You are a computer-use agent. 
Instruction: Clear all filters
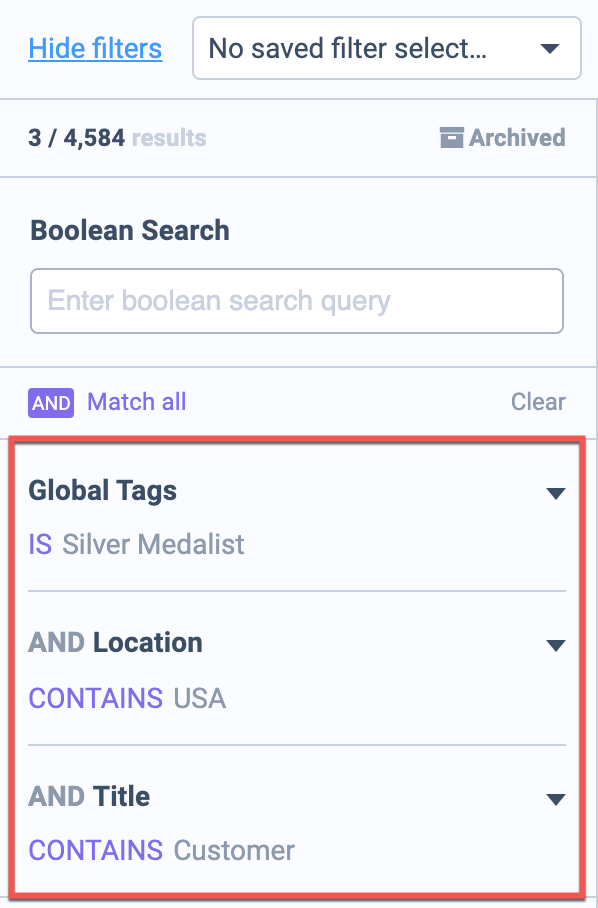(538, 401)
